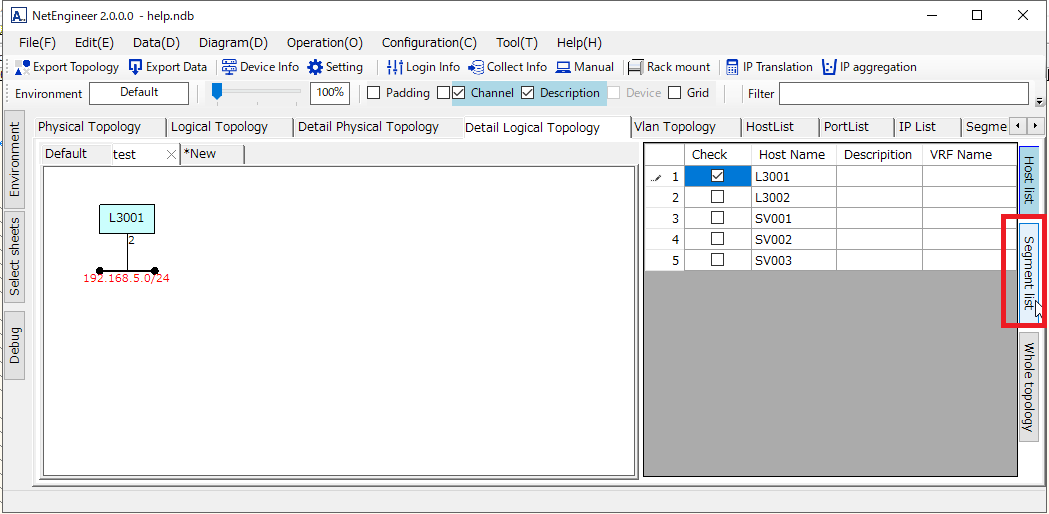The width and height of the screenshot is (1049, 514).
Task: Click the Login Info icon
Action: tap(394, 67)
